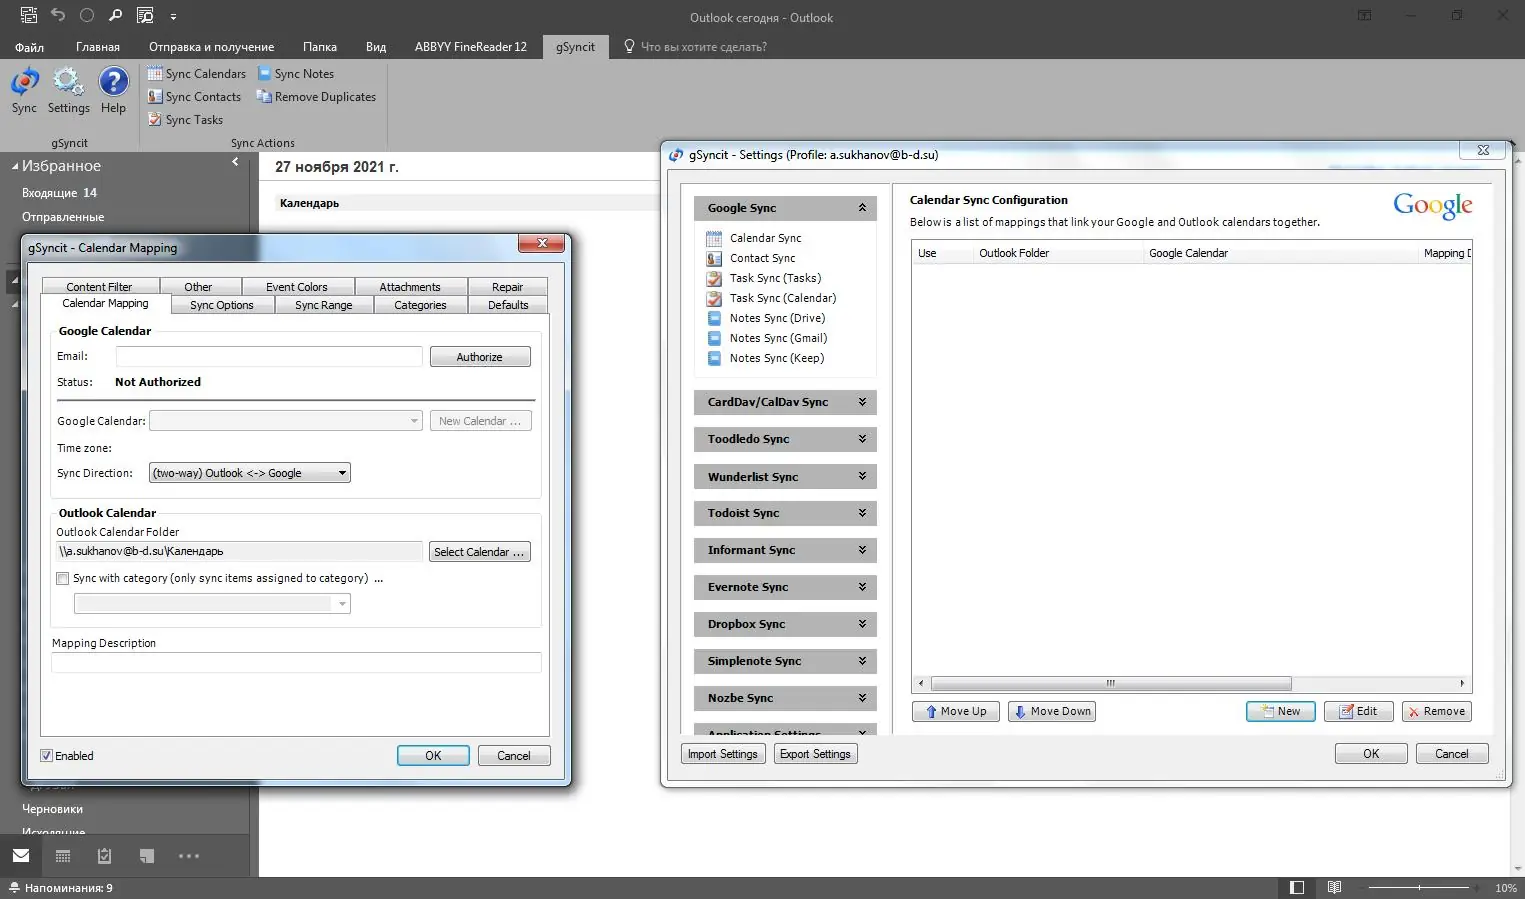Click the gSyncit Sync icon in ribbon

click(24, 91)
